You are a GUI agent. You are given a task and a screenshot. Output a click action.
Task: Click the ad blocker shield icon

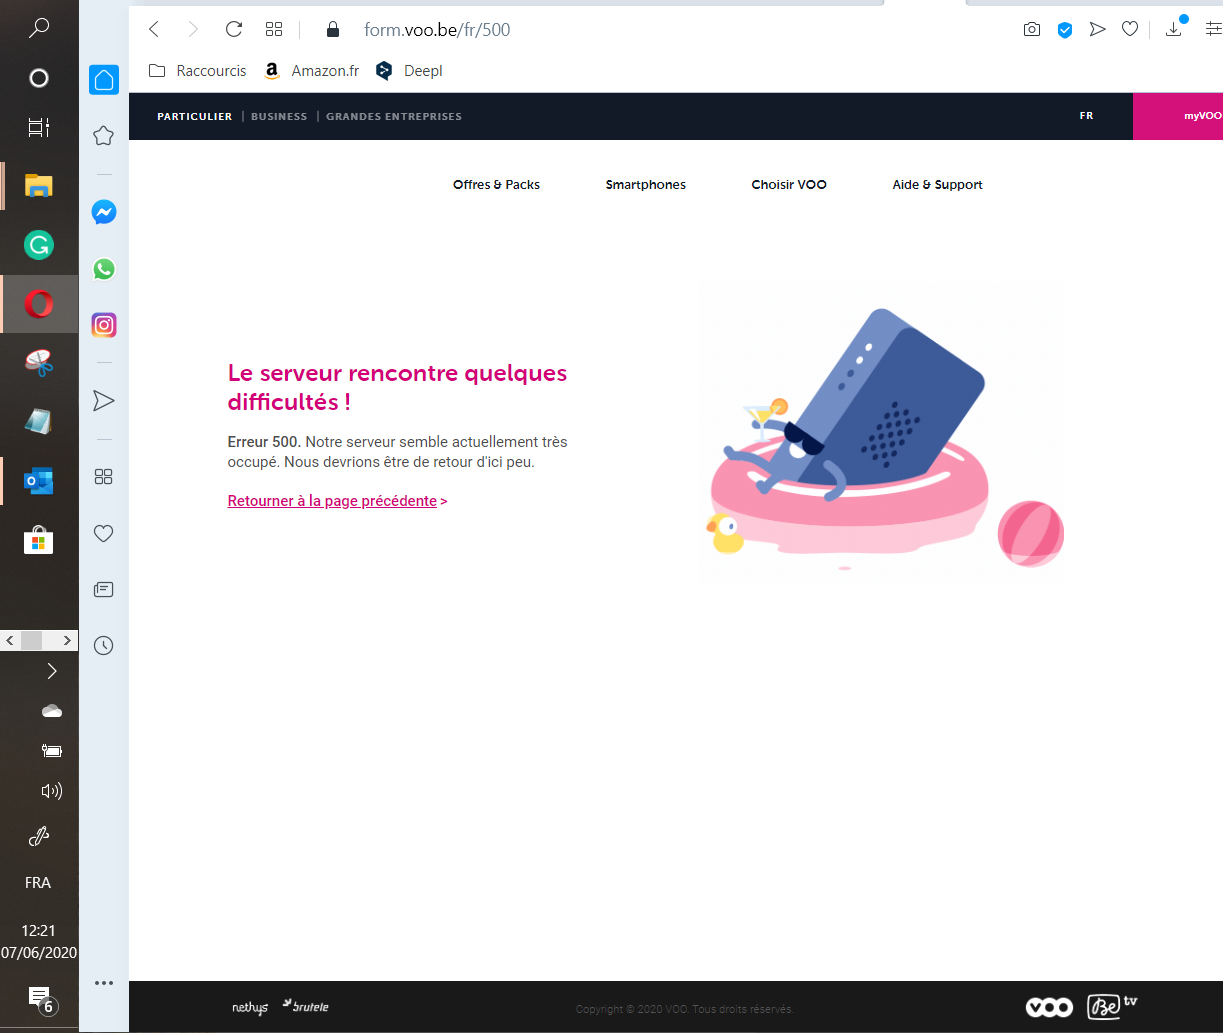pos(1065,30)
